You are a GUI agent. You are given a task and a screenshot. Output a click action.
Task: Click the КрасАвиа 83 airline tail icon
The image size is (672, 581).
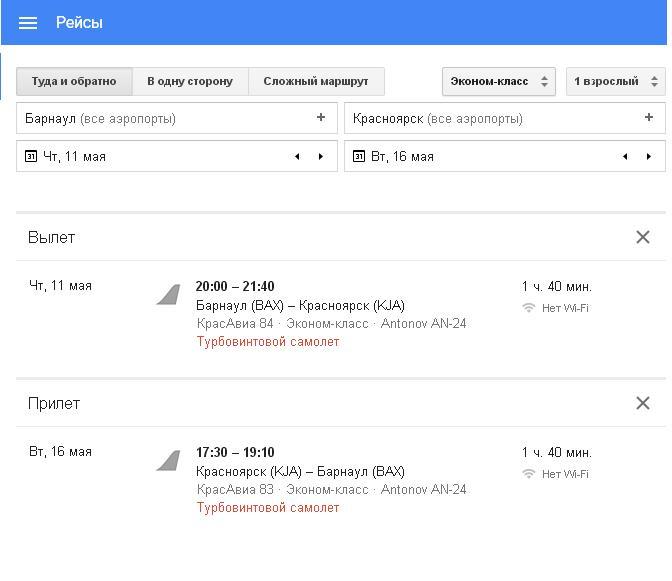point(168,461)
